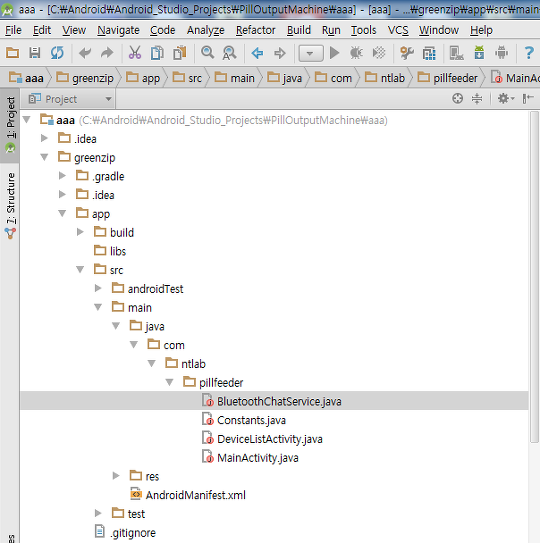Click the Save All toolbar icon

pyautogui.click(x=35, y=53)
